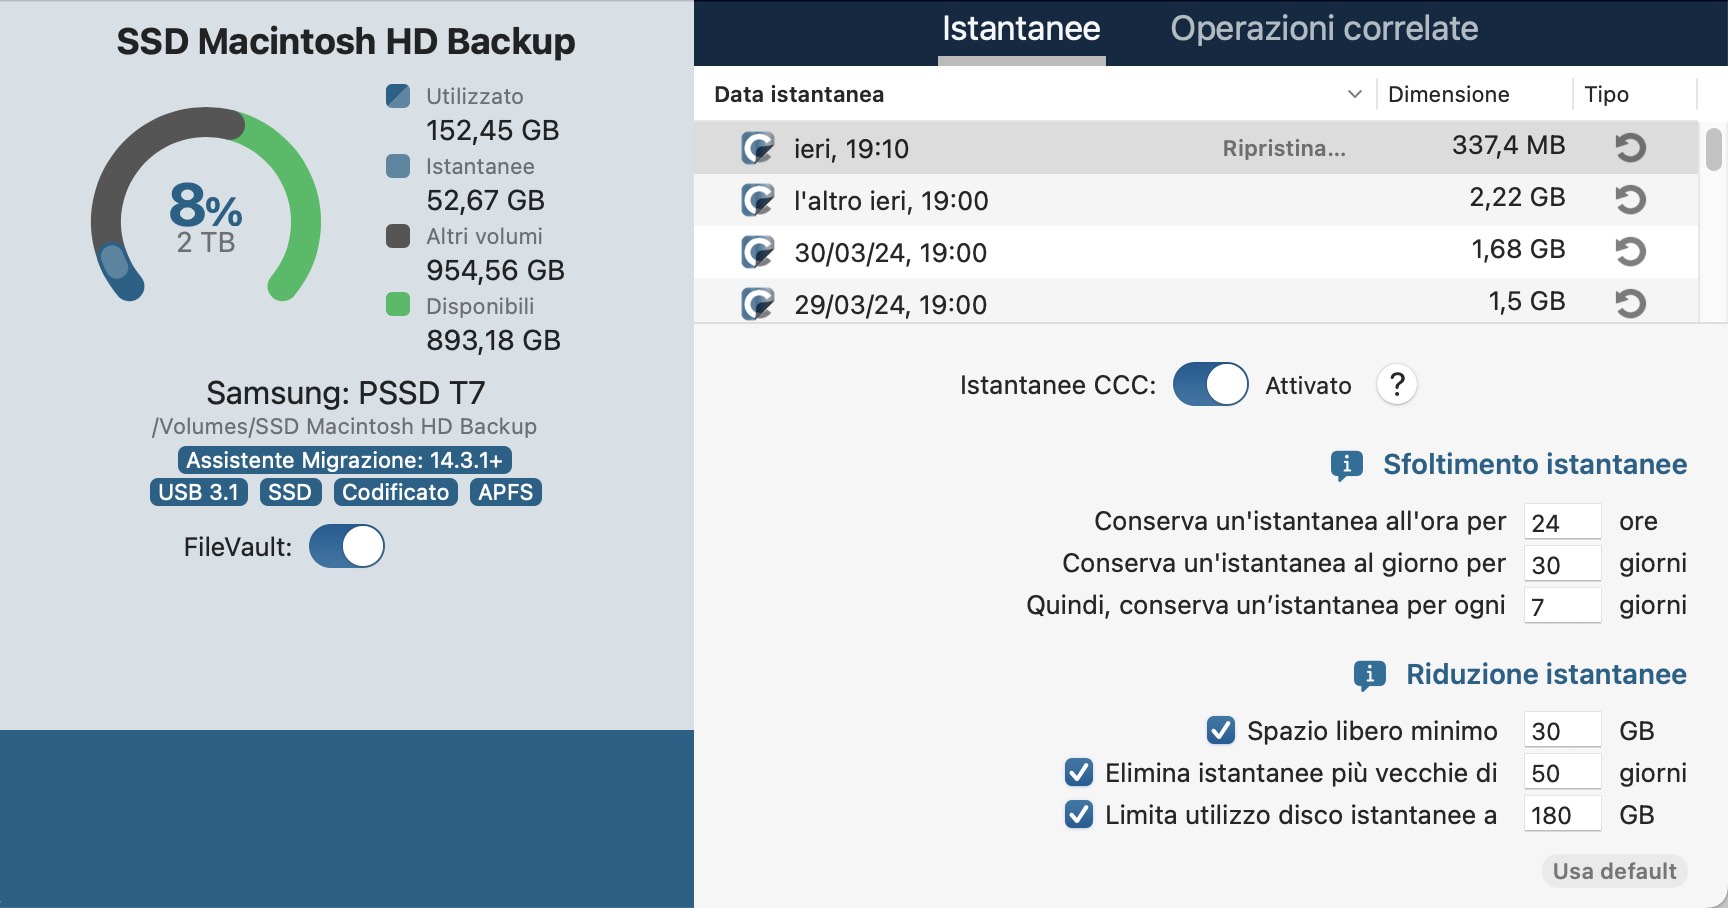Click restore-type icon in 29/03/24 row
Screen dimensions: 1728x908
(x=1630, y=303)
